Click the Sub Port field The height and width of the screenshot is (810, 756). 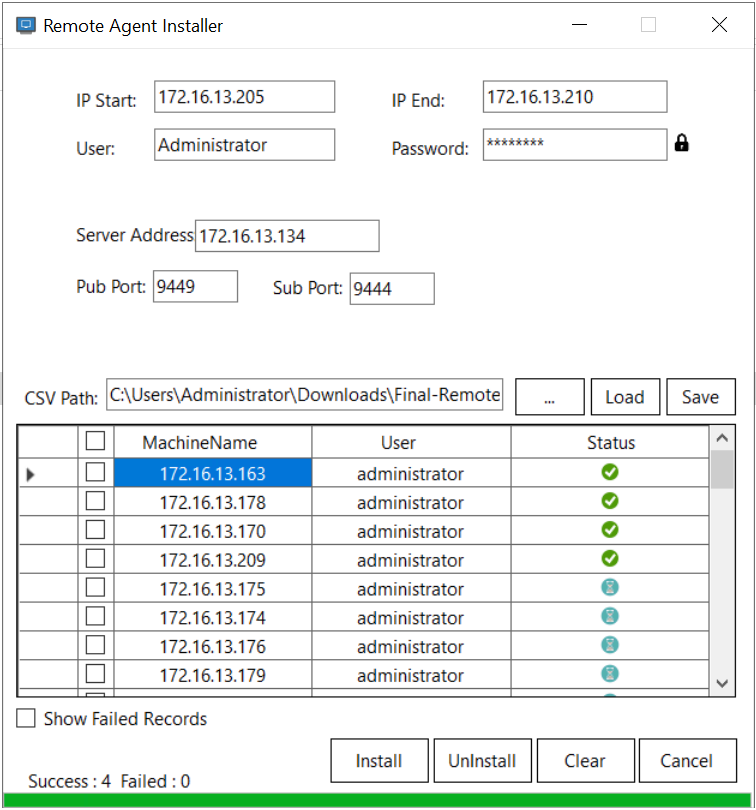[x=392, y=289]
